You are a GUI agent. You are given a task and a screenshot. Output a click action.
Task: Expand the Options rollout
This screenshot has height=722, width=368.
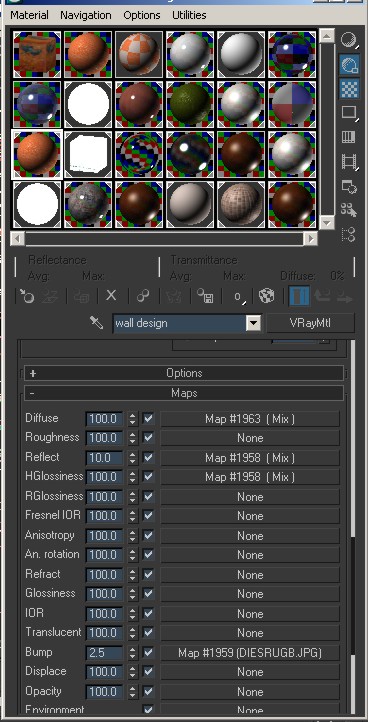184,373
